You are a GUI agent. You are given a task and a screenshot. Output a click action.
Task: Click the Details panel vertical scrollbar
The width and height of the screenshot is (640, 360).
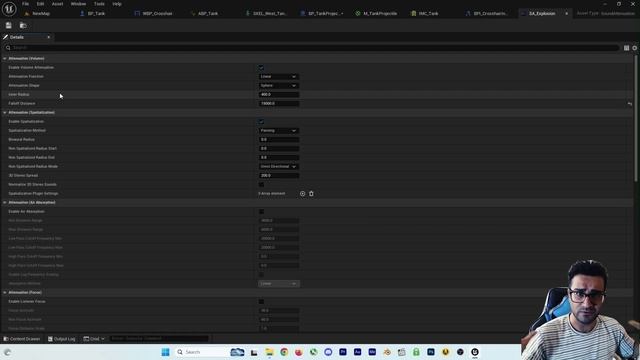[x=636, y=118]
